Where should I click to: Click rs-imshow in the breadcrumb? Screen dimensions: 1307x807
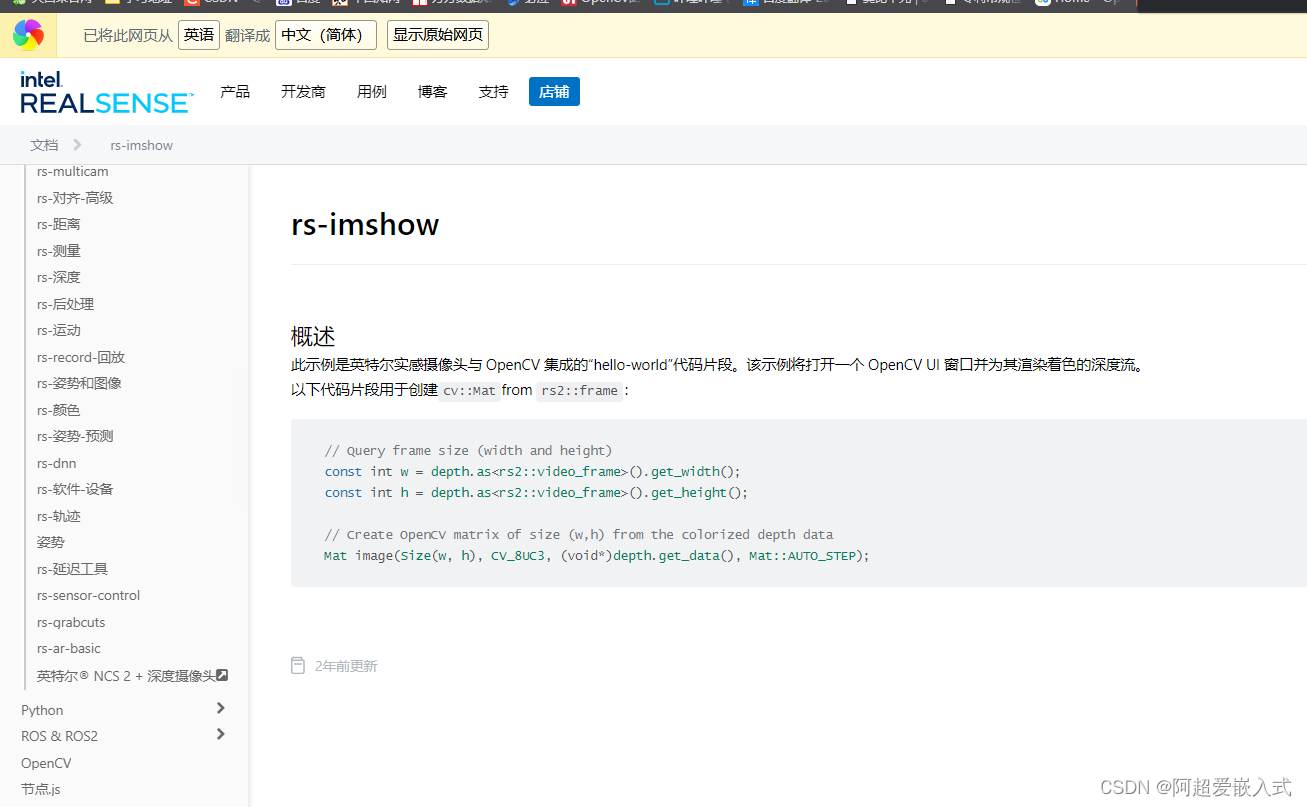(142, 145)
